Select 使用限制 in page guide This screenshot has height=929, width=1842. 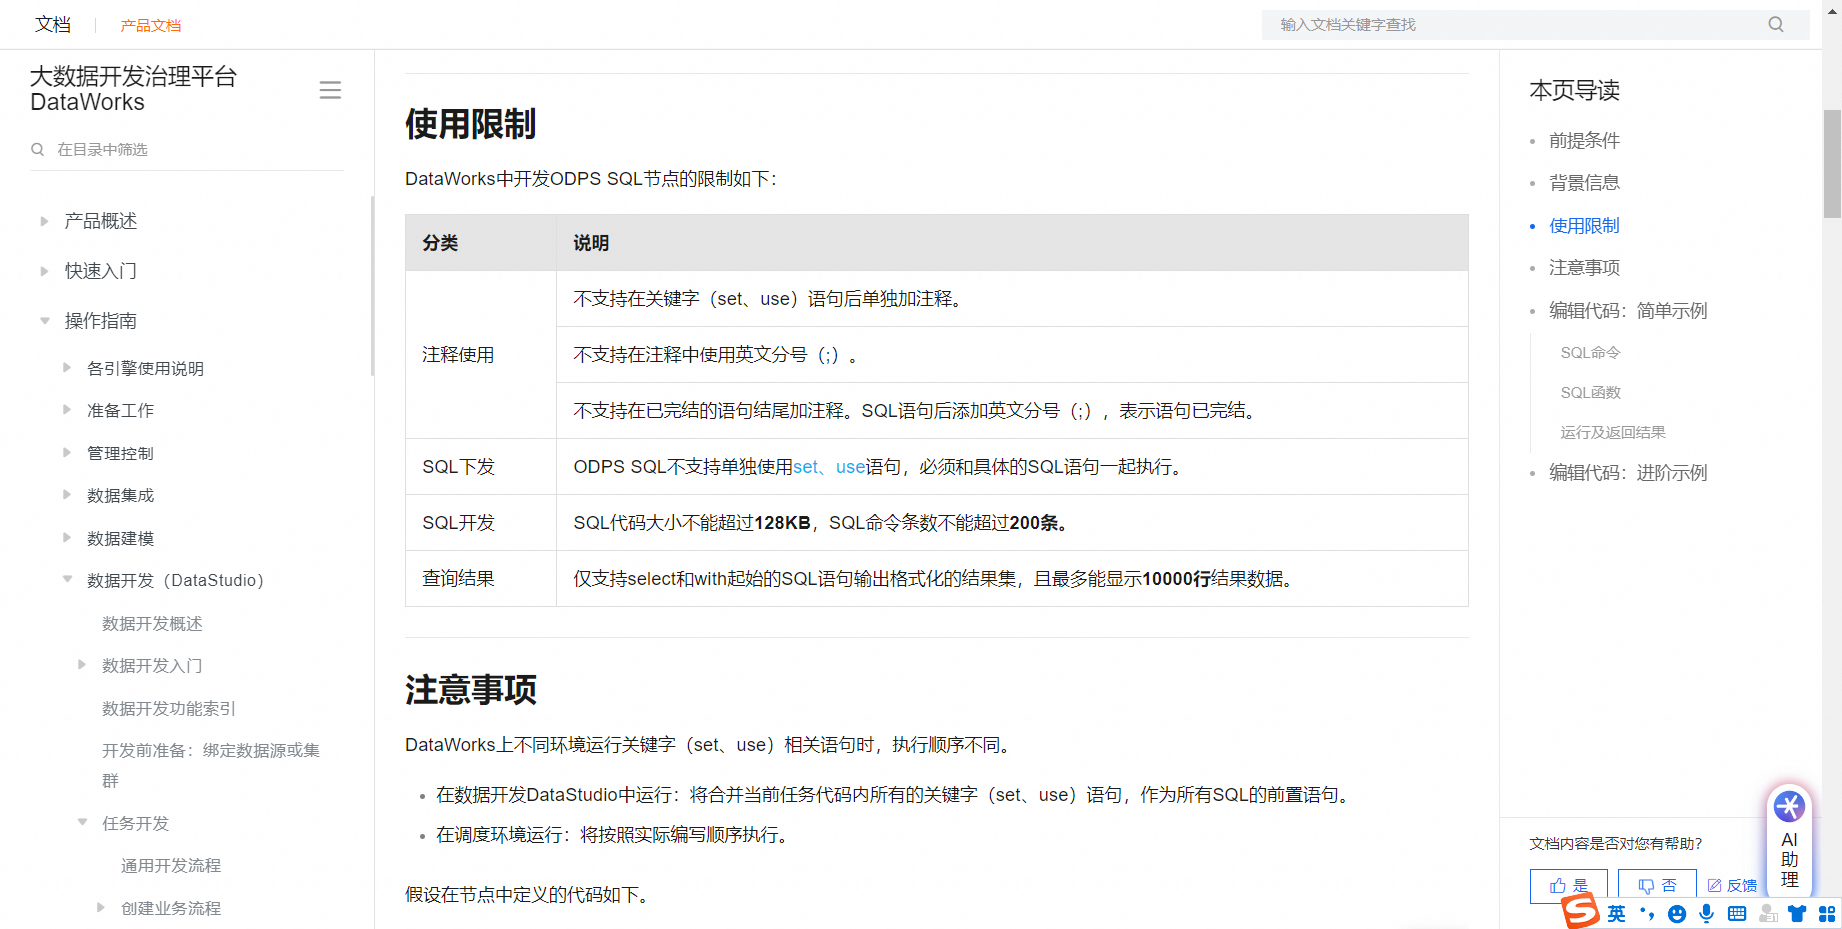tap(1584, 226)
